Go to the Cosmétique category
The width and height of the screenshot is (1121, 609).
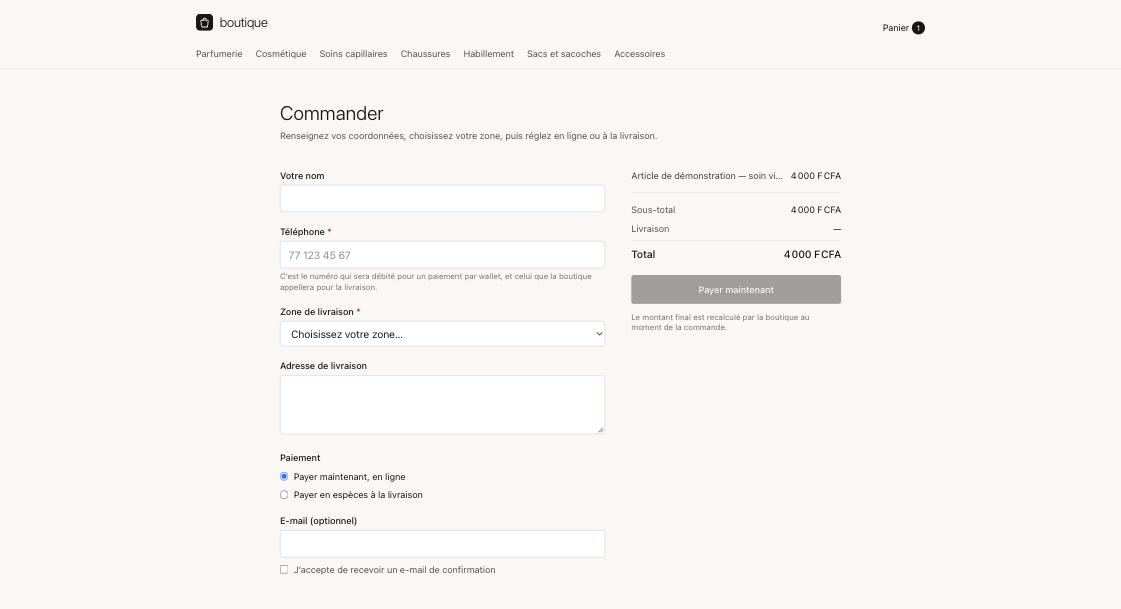[281, 54]
